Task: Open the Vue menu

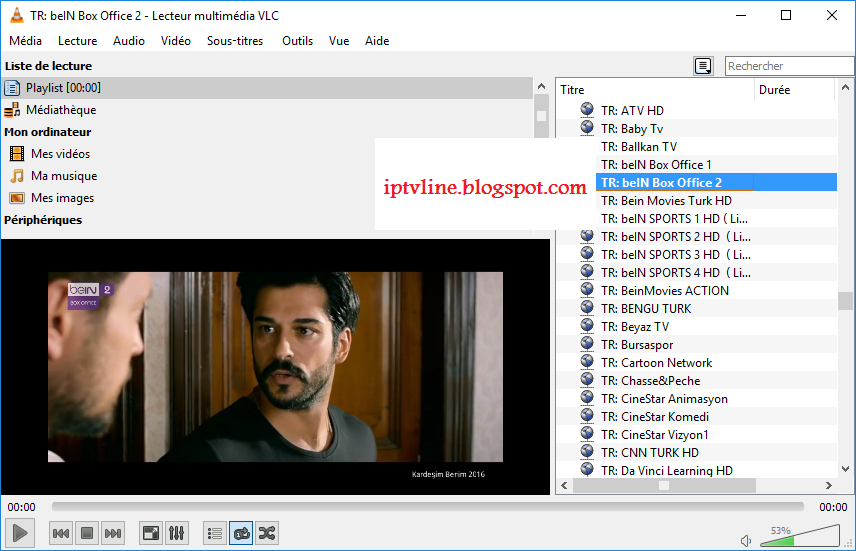Action: click(339, 41)
